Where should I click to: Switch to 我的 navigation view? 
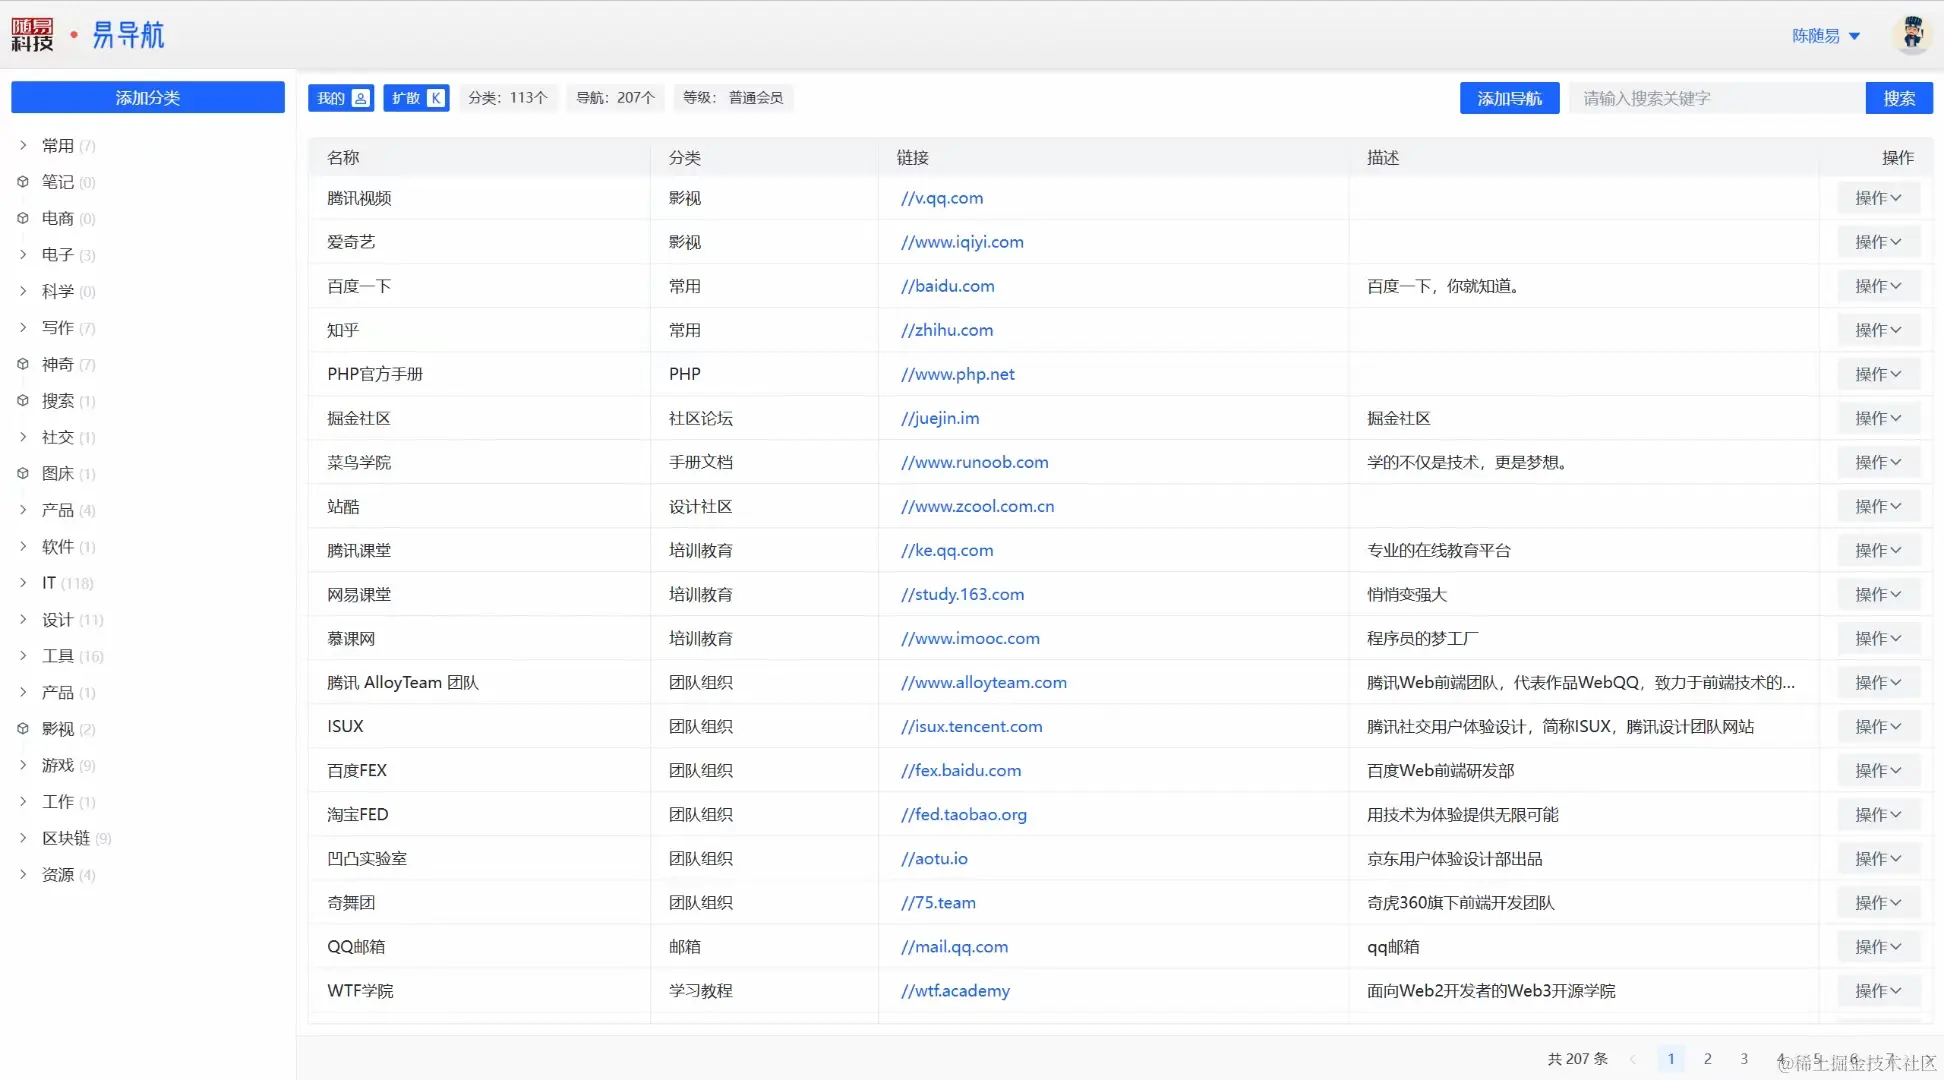point(340,98)
